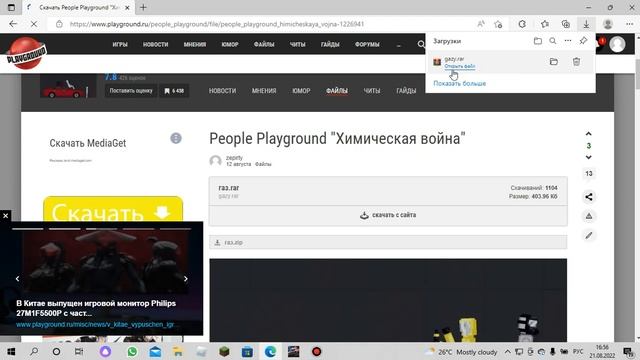Go back with browser back arrow

tap(13, 24)
